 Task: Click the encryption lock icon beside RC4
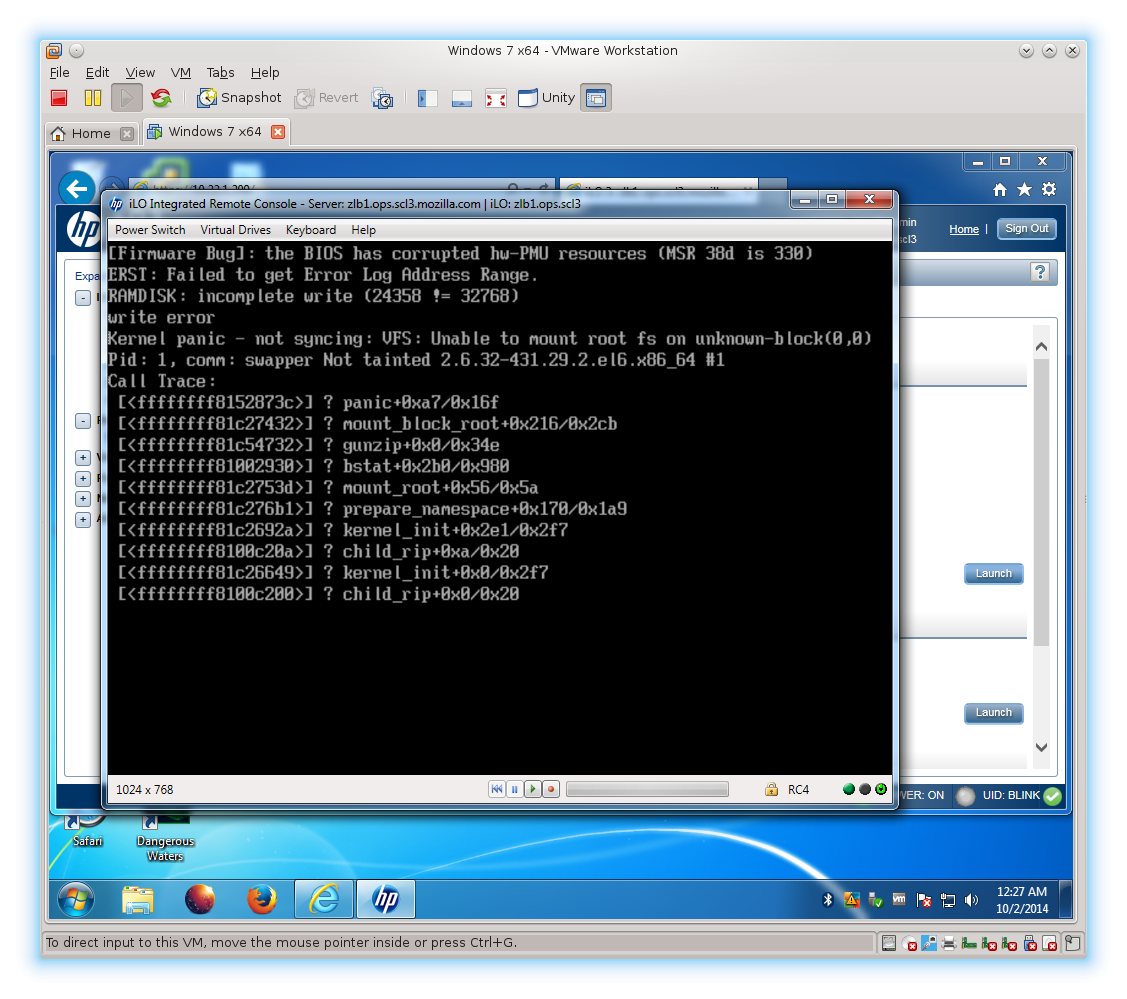pyautogui.click(x=771, y=789)
